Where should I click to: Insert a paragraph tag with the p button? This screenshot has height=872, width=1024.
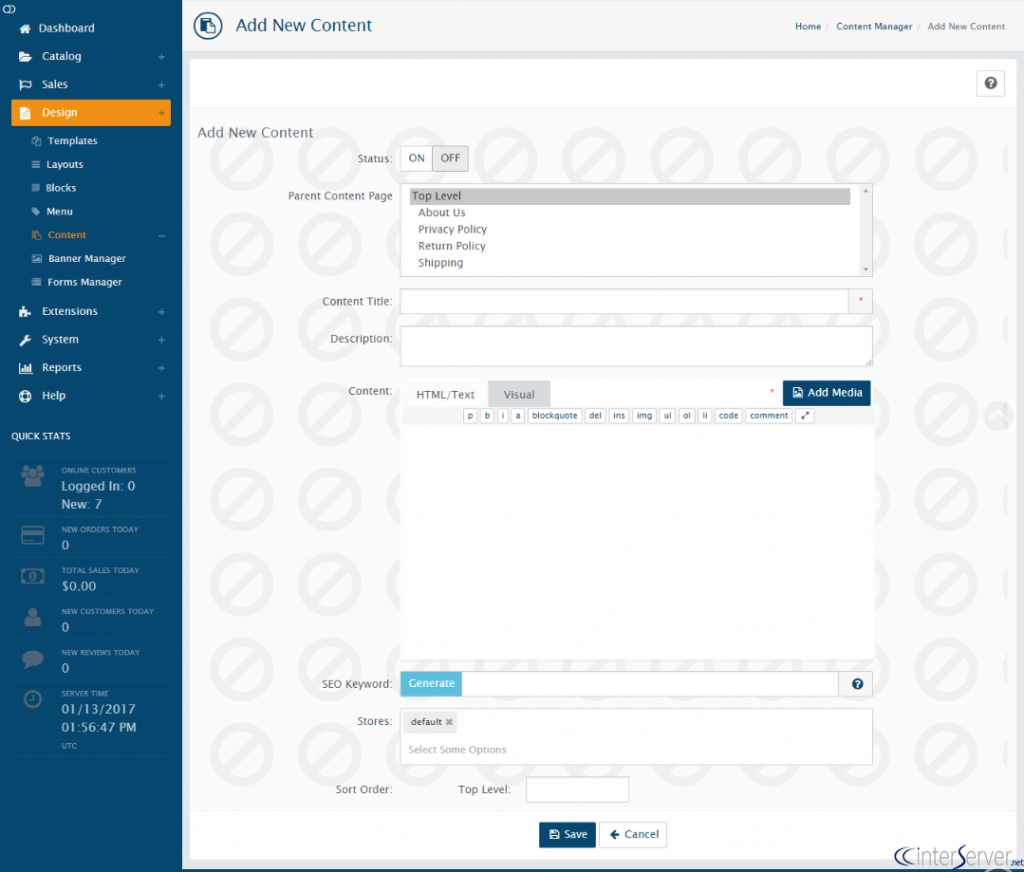tap(470, 415)
